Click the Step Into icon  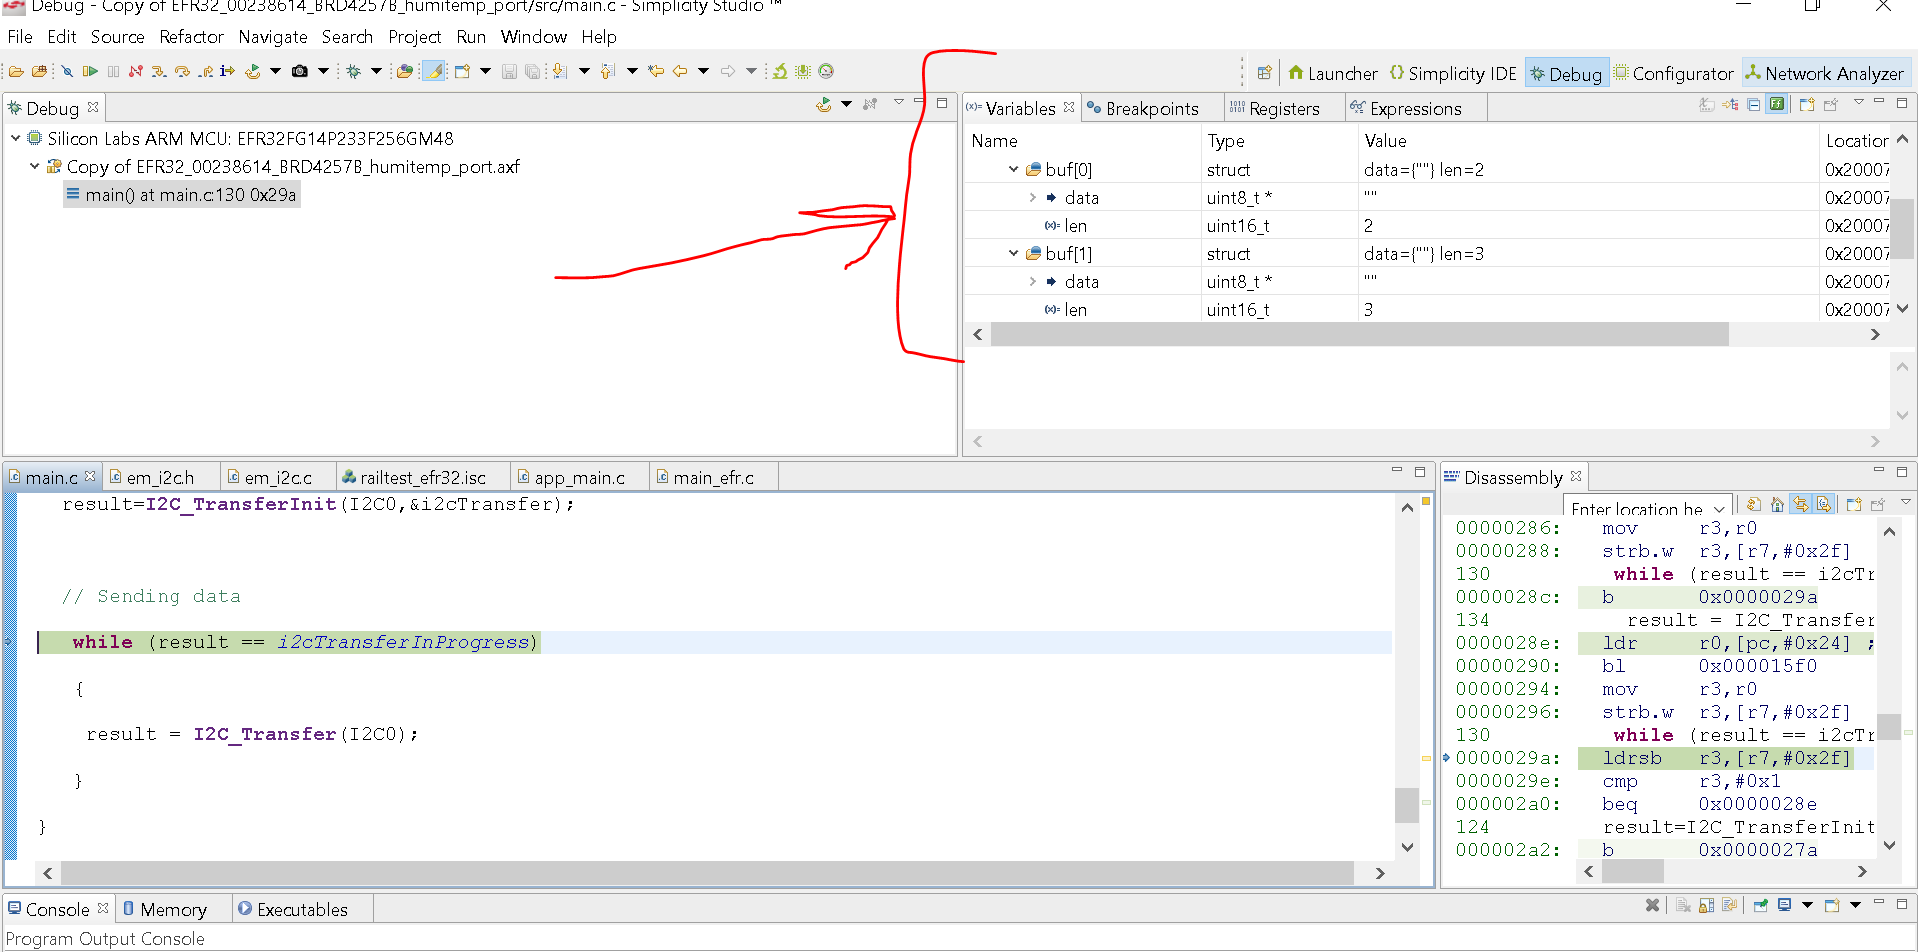[158, 71]
